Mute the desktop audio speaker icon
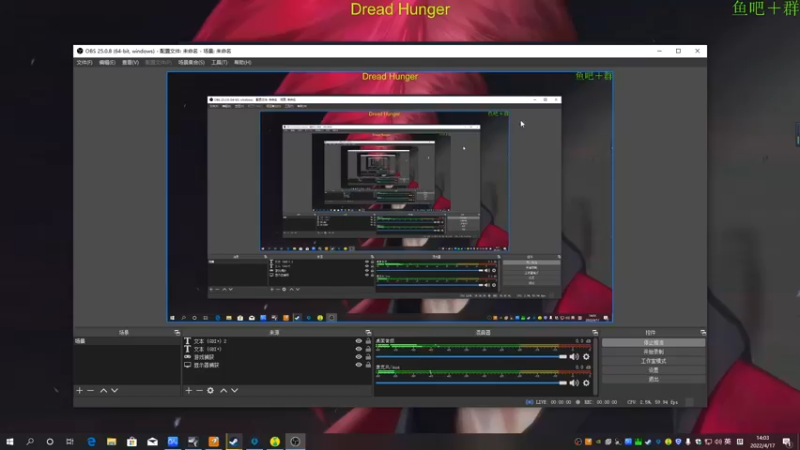This screenshot has height=450, width=800. tap(574, 357)
